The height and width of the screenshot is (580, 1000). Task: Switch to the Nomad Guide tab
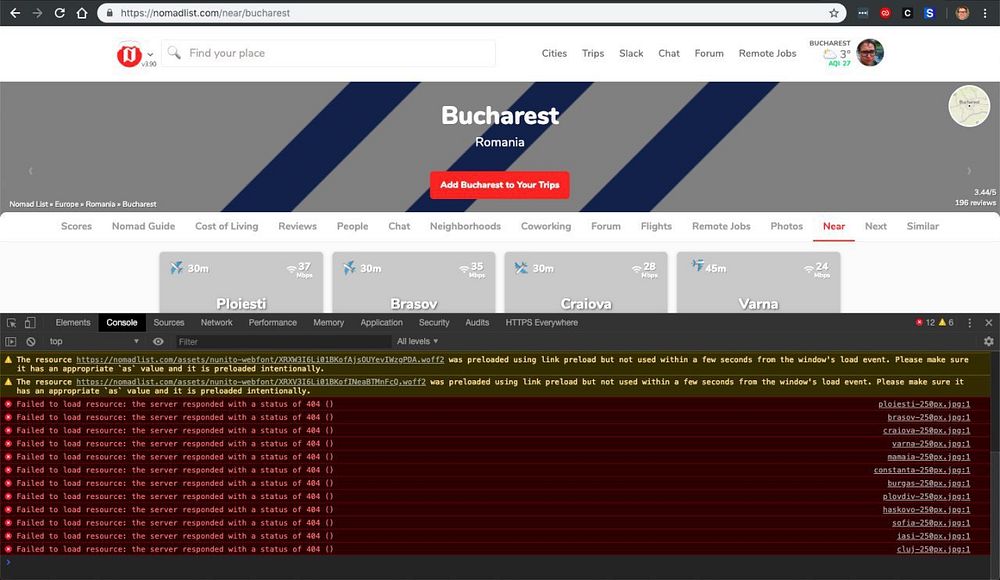143,226
